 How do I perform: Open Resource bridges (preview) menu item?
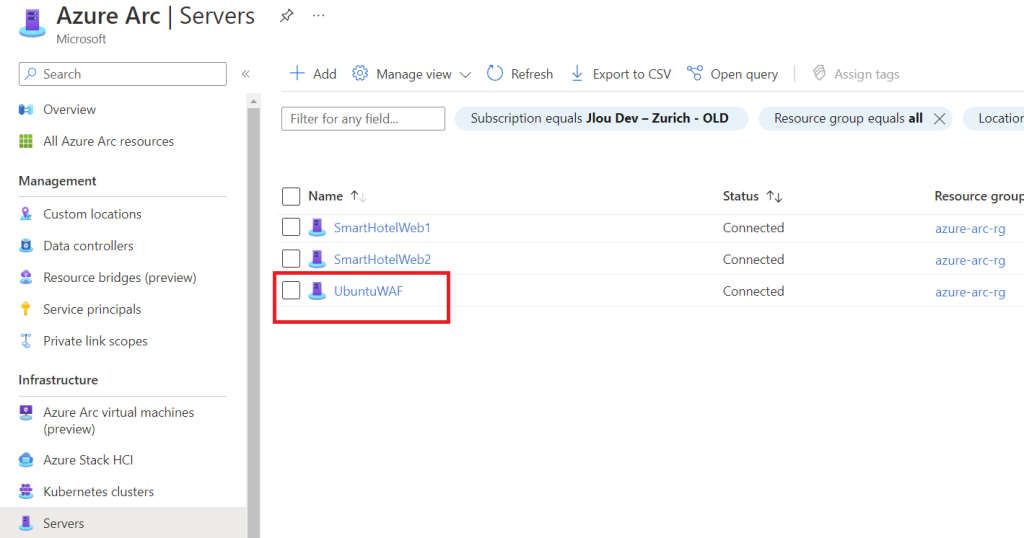click(120, 277)
